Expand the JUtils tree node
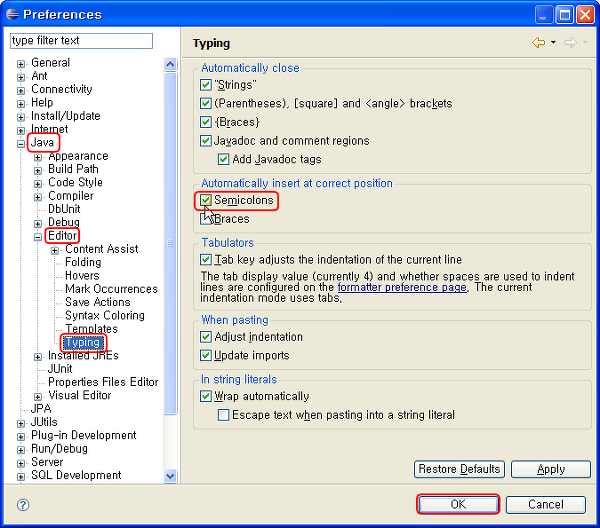Screen dimensions: 600x528 [21, 424]
